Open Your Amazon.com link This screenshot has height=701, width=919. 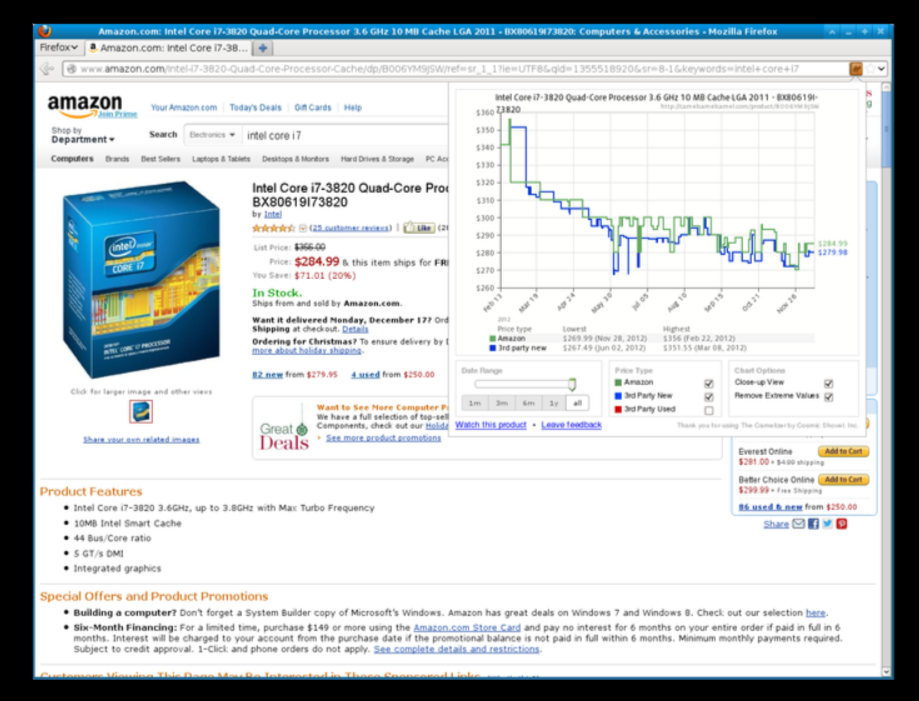click(x=183, y=108)
